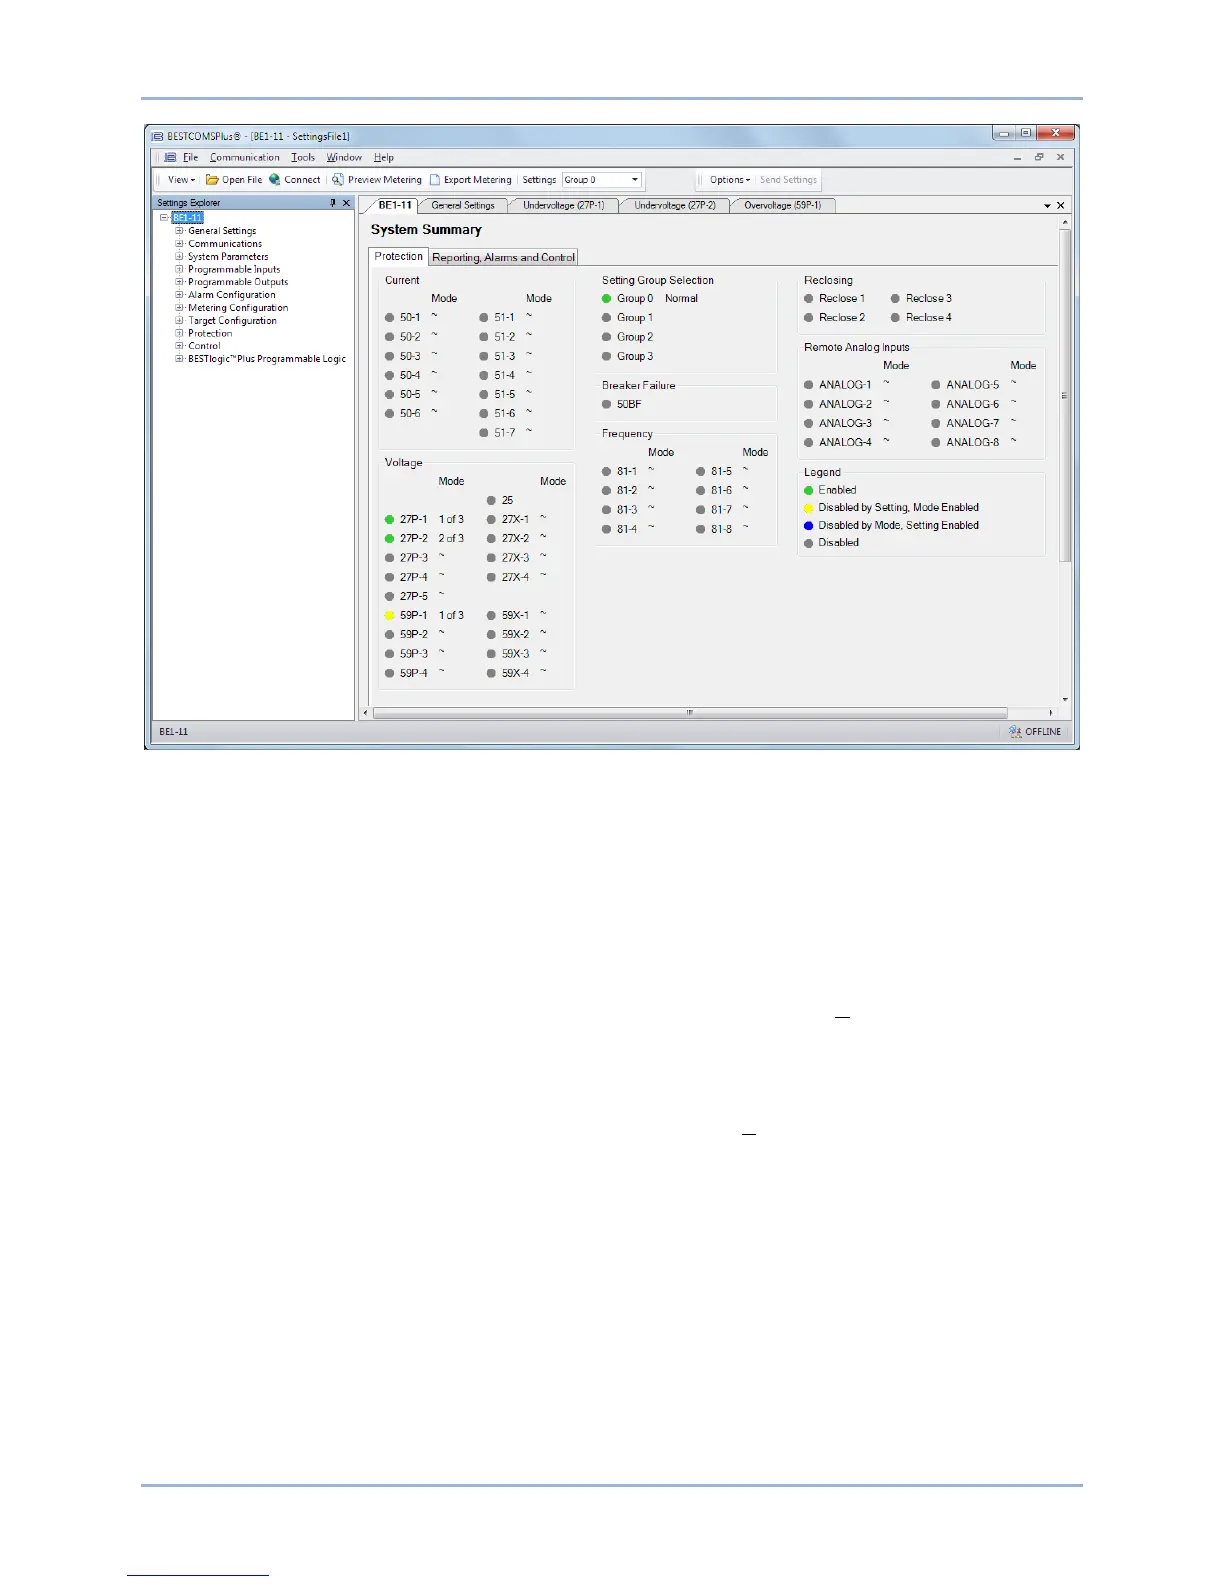
Task: Click the blue Disabled by Mode legend dot
Action: click(x=809, y=526)
